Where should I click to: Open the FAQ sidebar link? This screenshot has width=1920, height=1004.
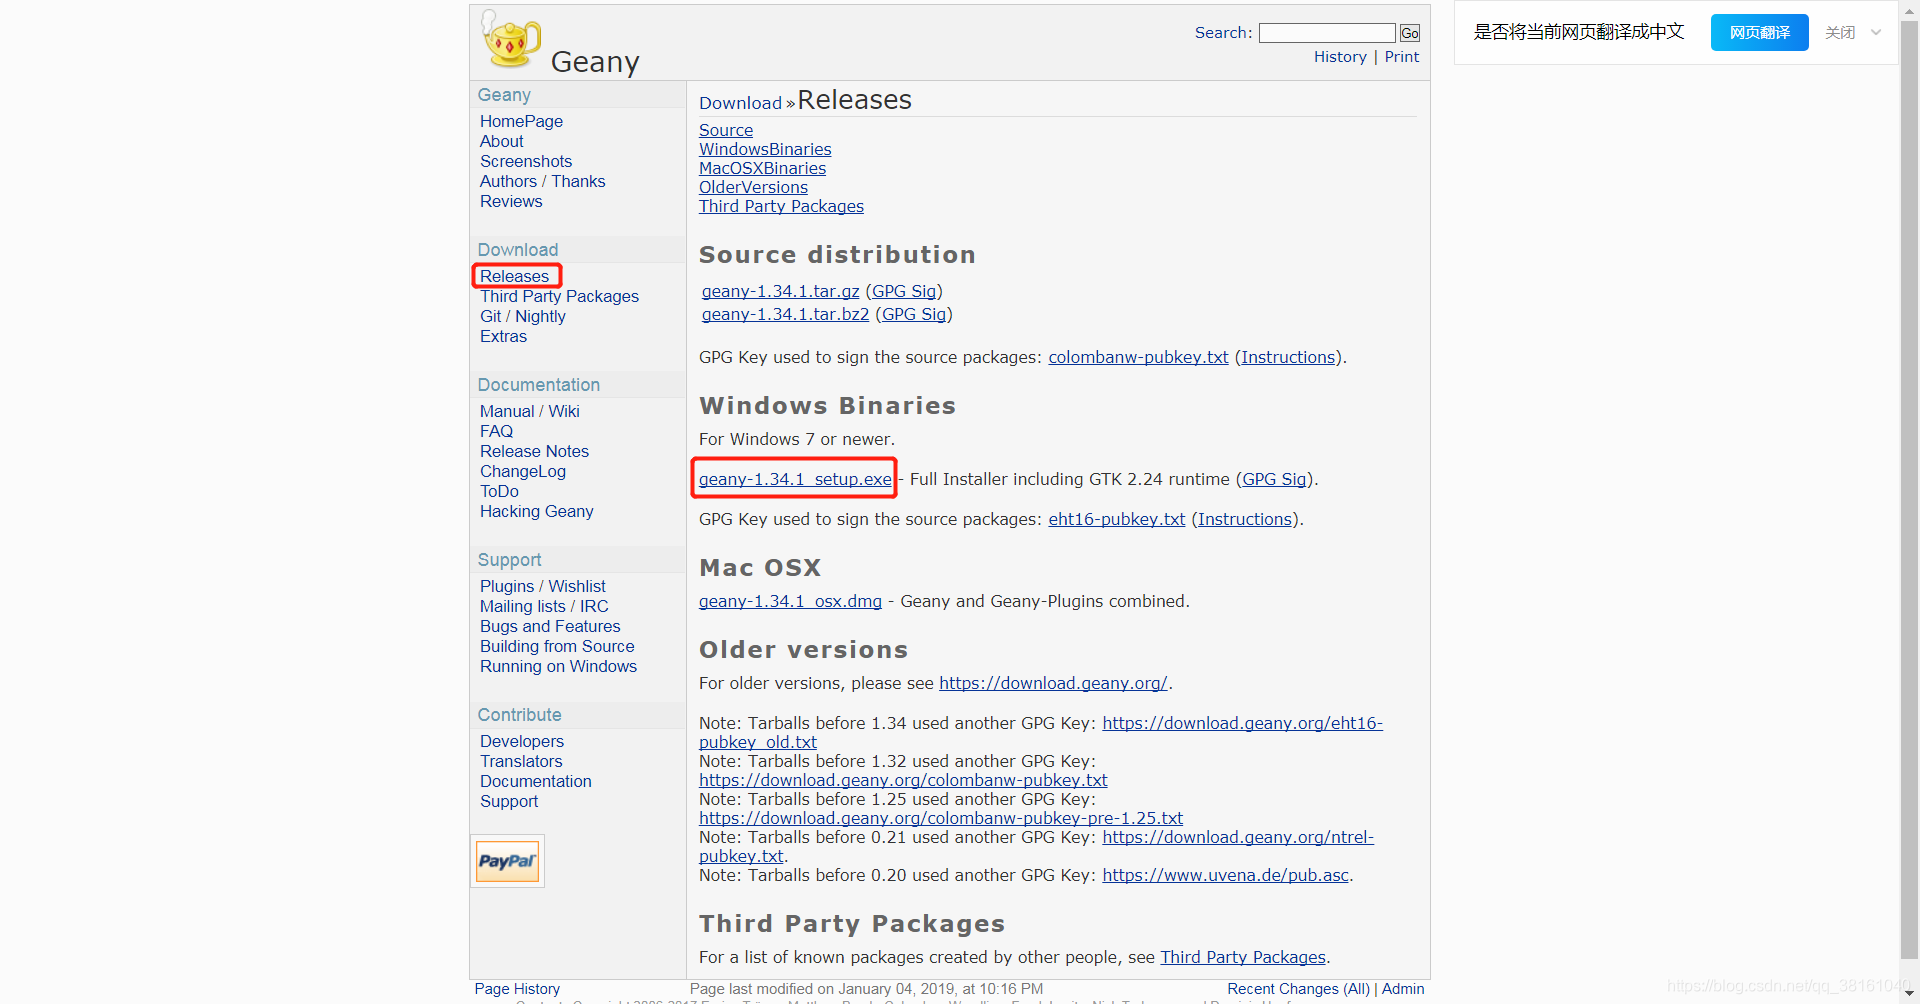pos(496,431)
